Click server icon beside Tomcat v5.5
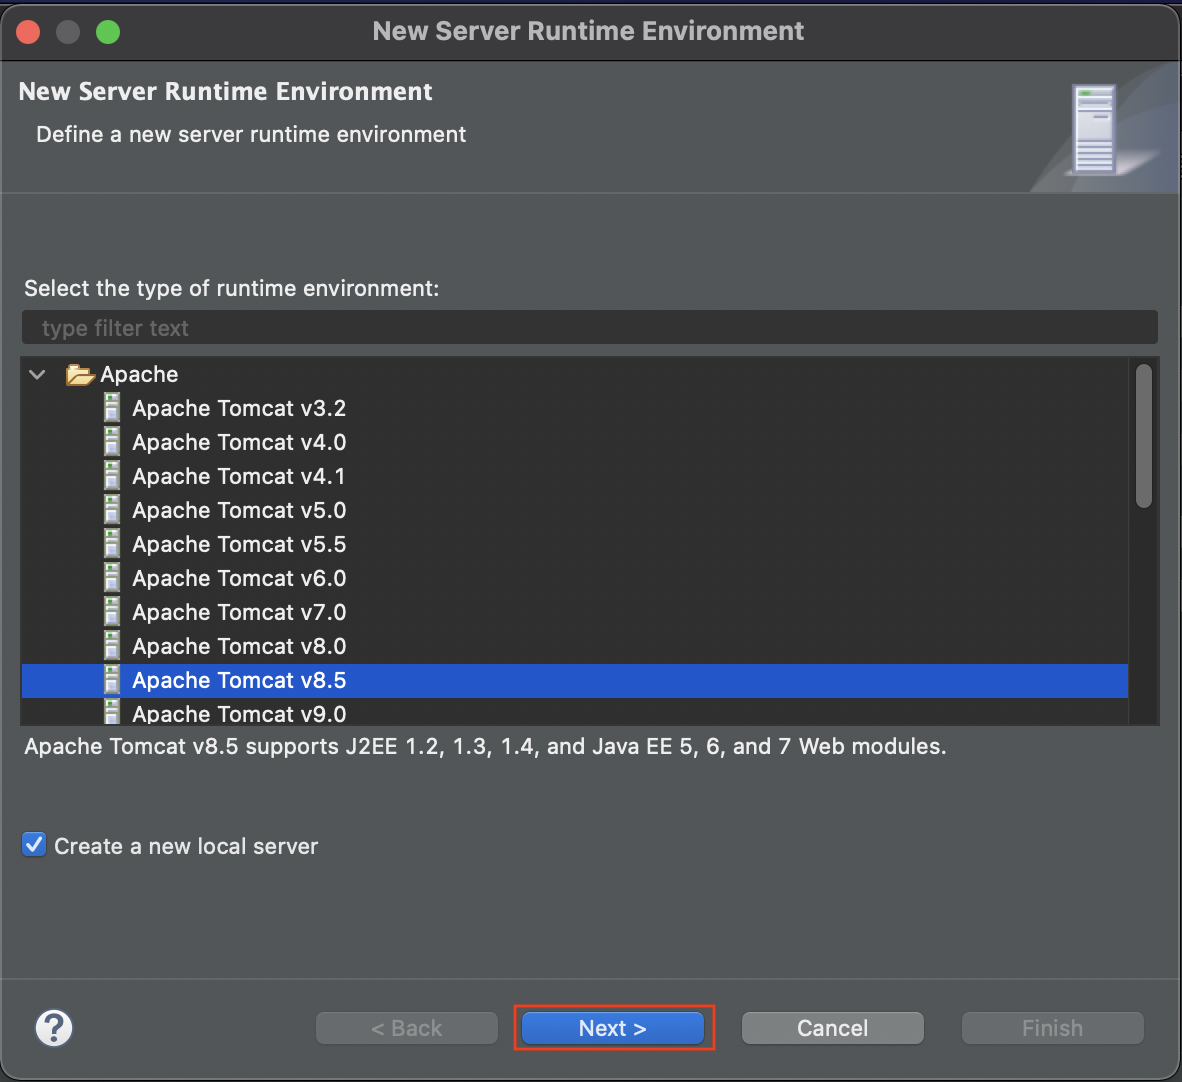 click(112, 543)
